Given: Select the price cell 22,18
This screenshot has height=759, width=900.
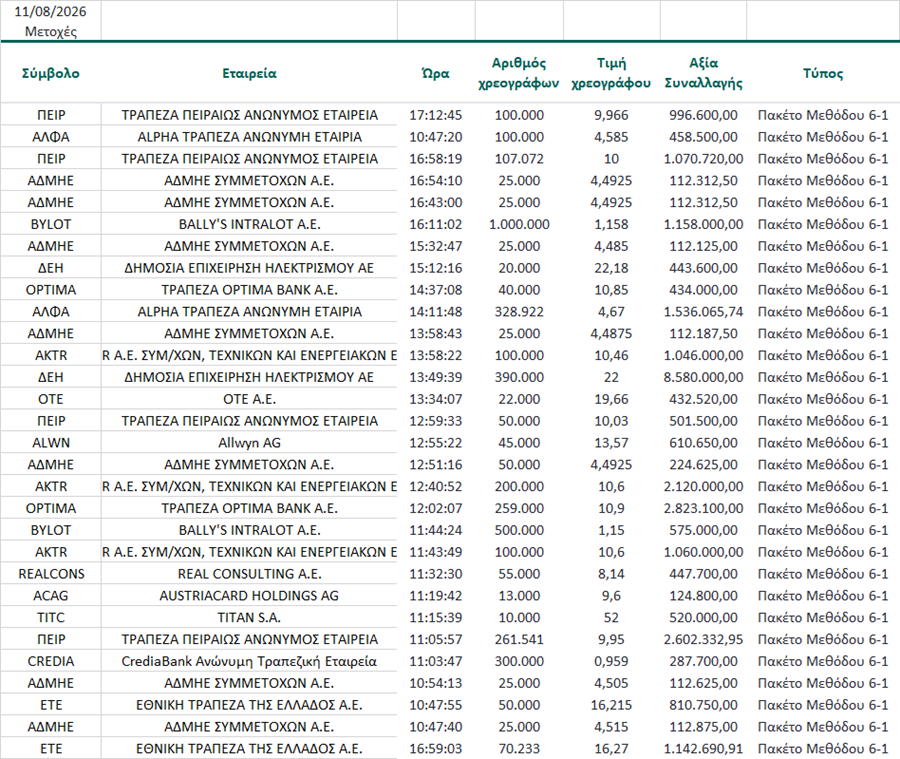Looking at the screenshot, I should click(x=611, y=268).
